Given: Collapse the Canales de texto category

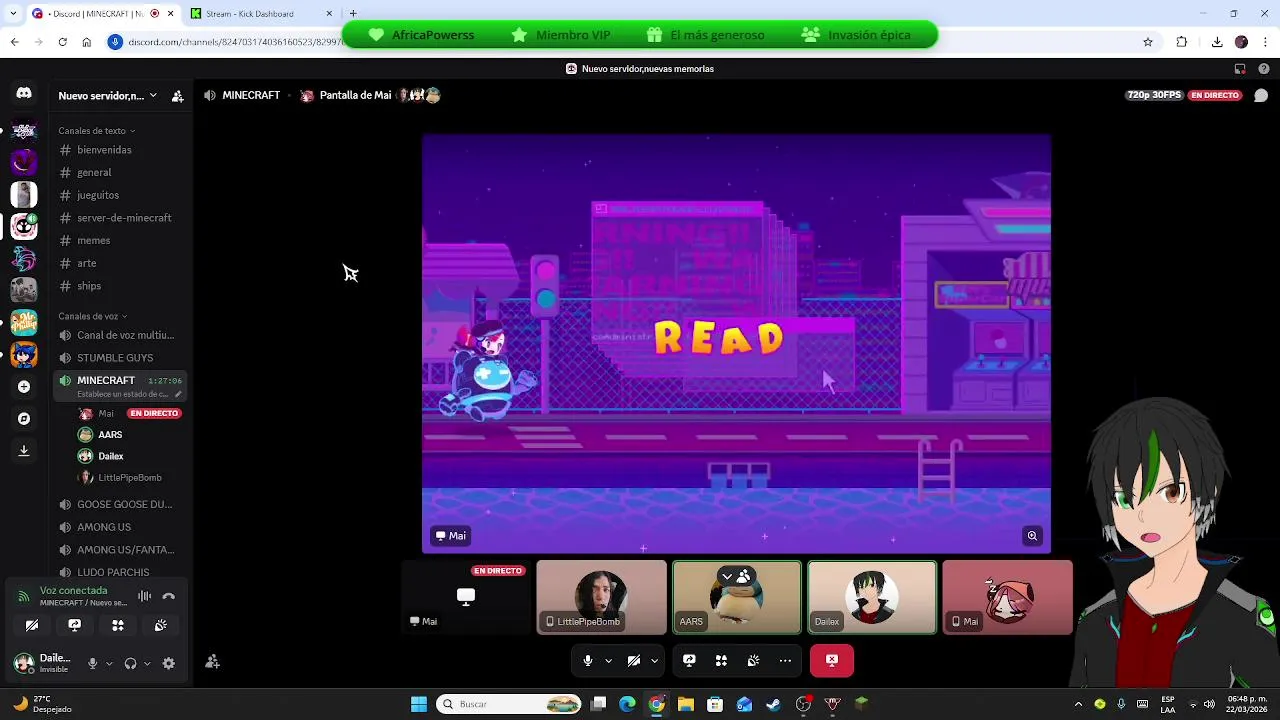Looking at the screenshot, I should pyautogui.click(x=96, y=130).
